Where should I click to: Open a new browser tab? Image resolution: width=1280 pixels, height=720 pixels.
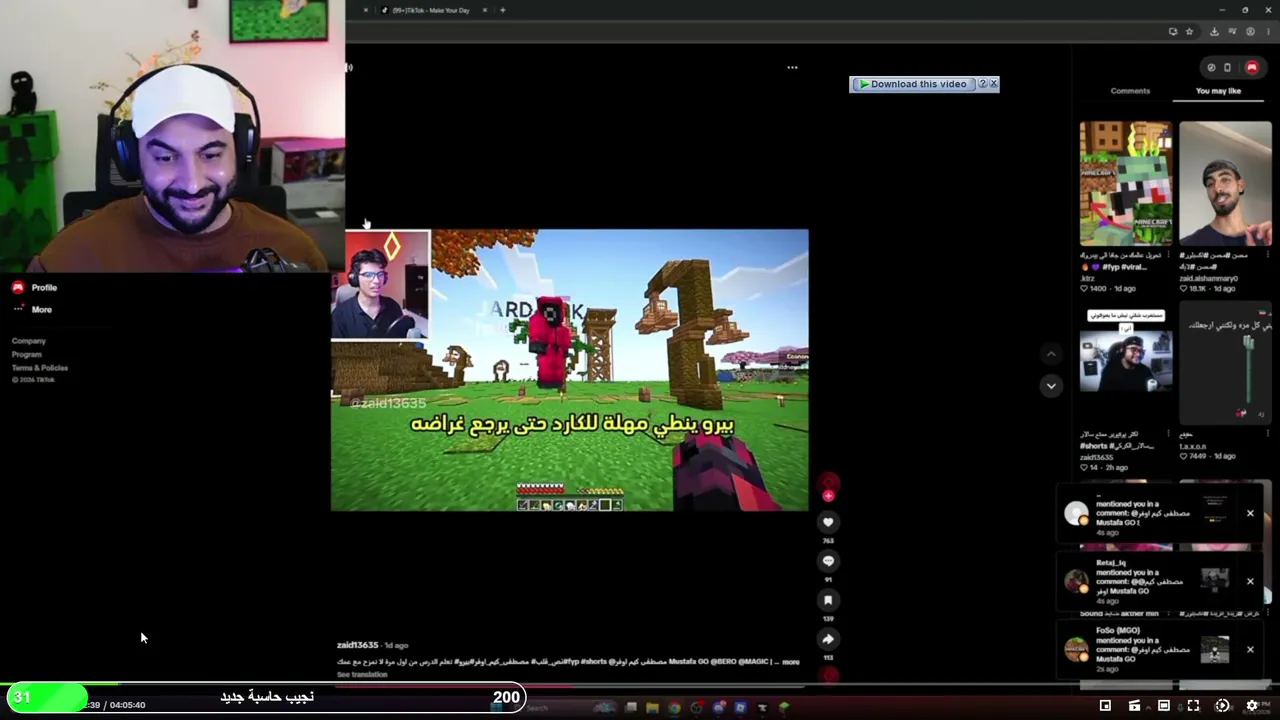(502, 10)
